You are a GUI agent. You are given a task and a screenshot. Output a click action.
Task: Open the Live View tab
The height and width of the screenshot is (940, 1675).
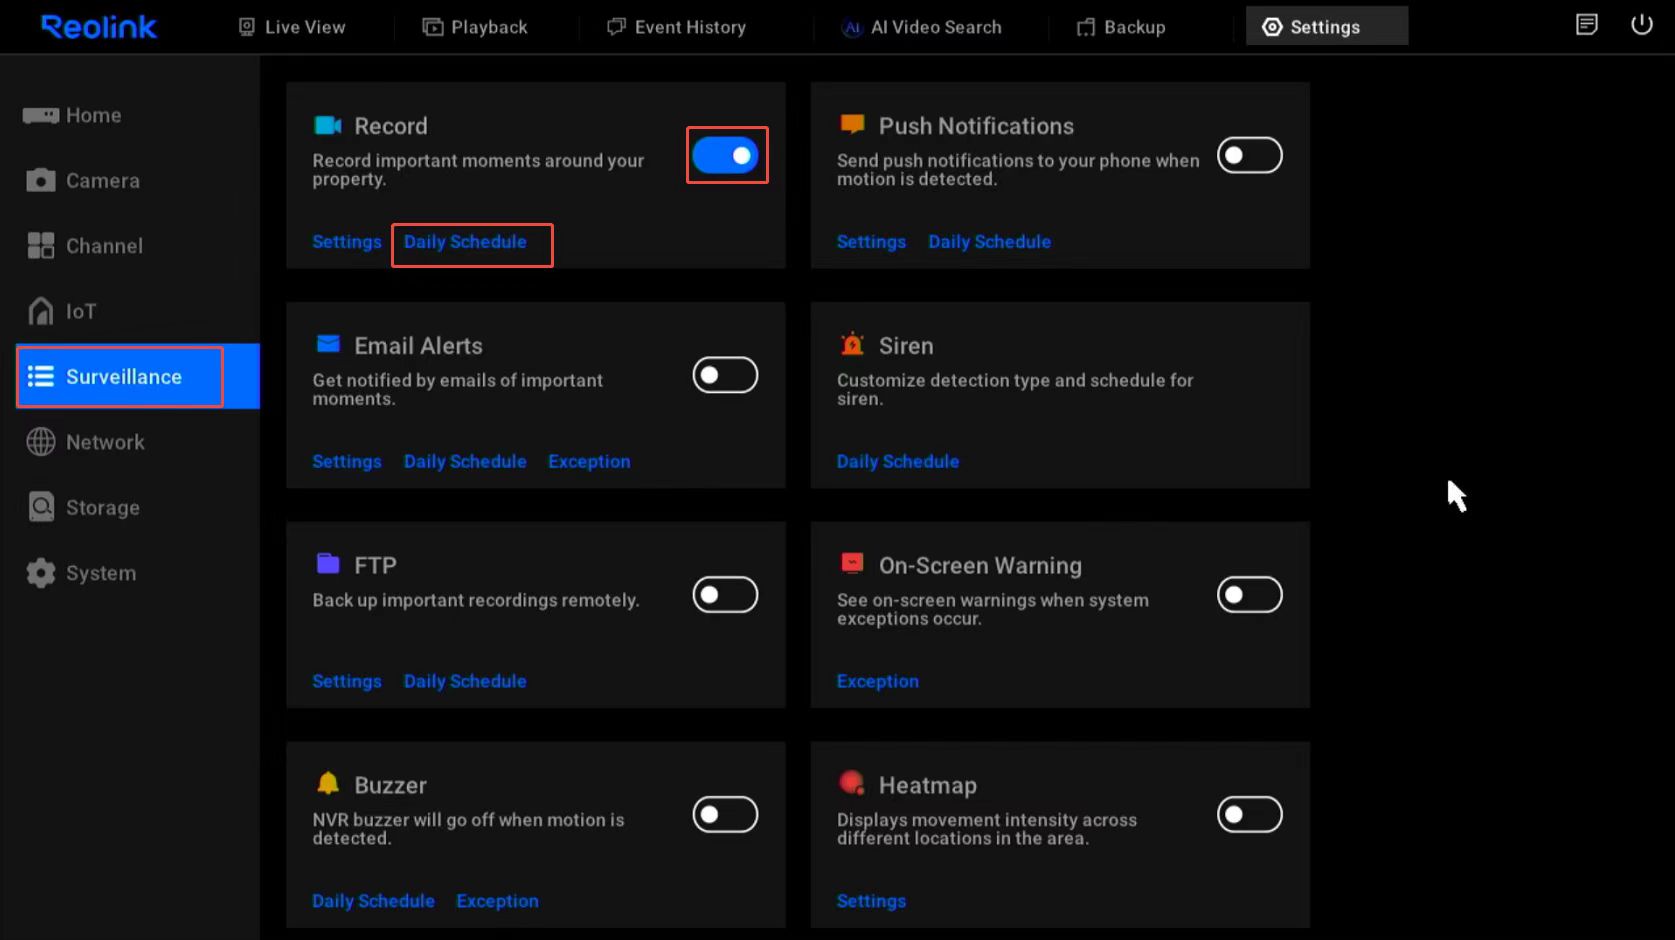[x=292, y=27]
